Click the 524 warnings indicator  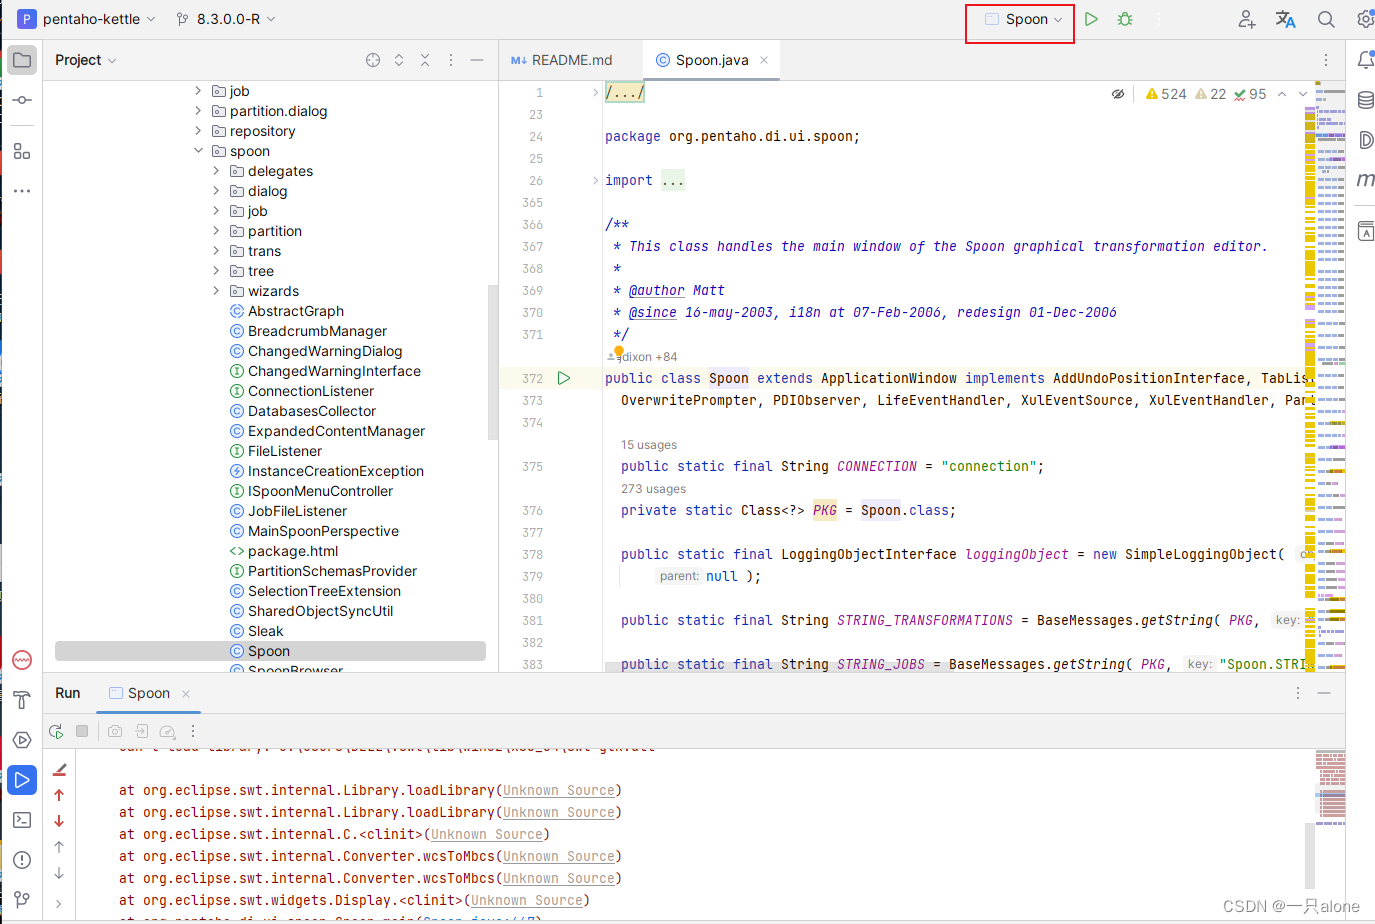tap(1166, 94)
